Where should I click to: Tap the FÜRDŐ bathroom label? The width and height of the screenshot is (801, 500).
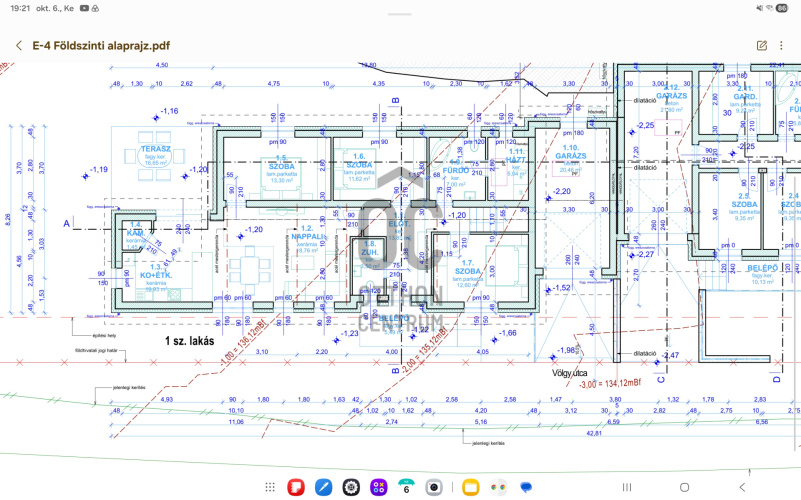456,171
